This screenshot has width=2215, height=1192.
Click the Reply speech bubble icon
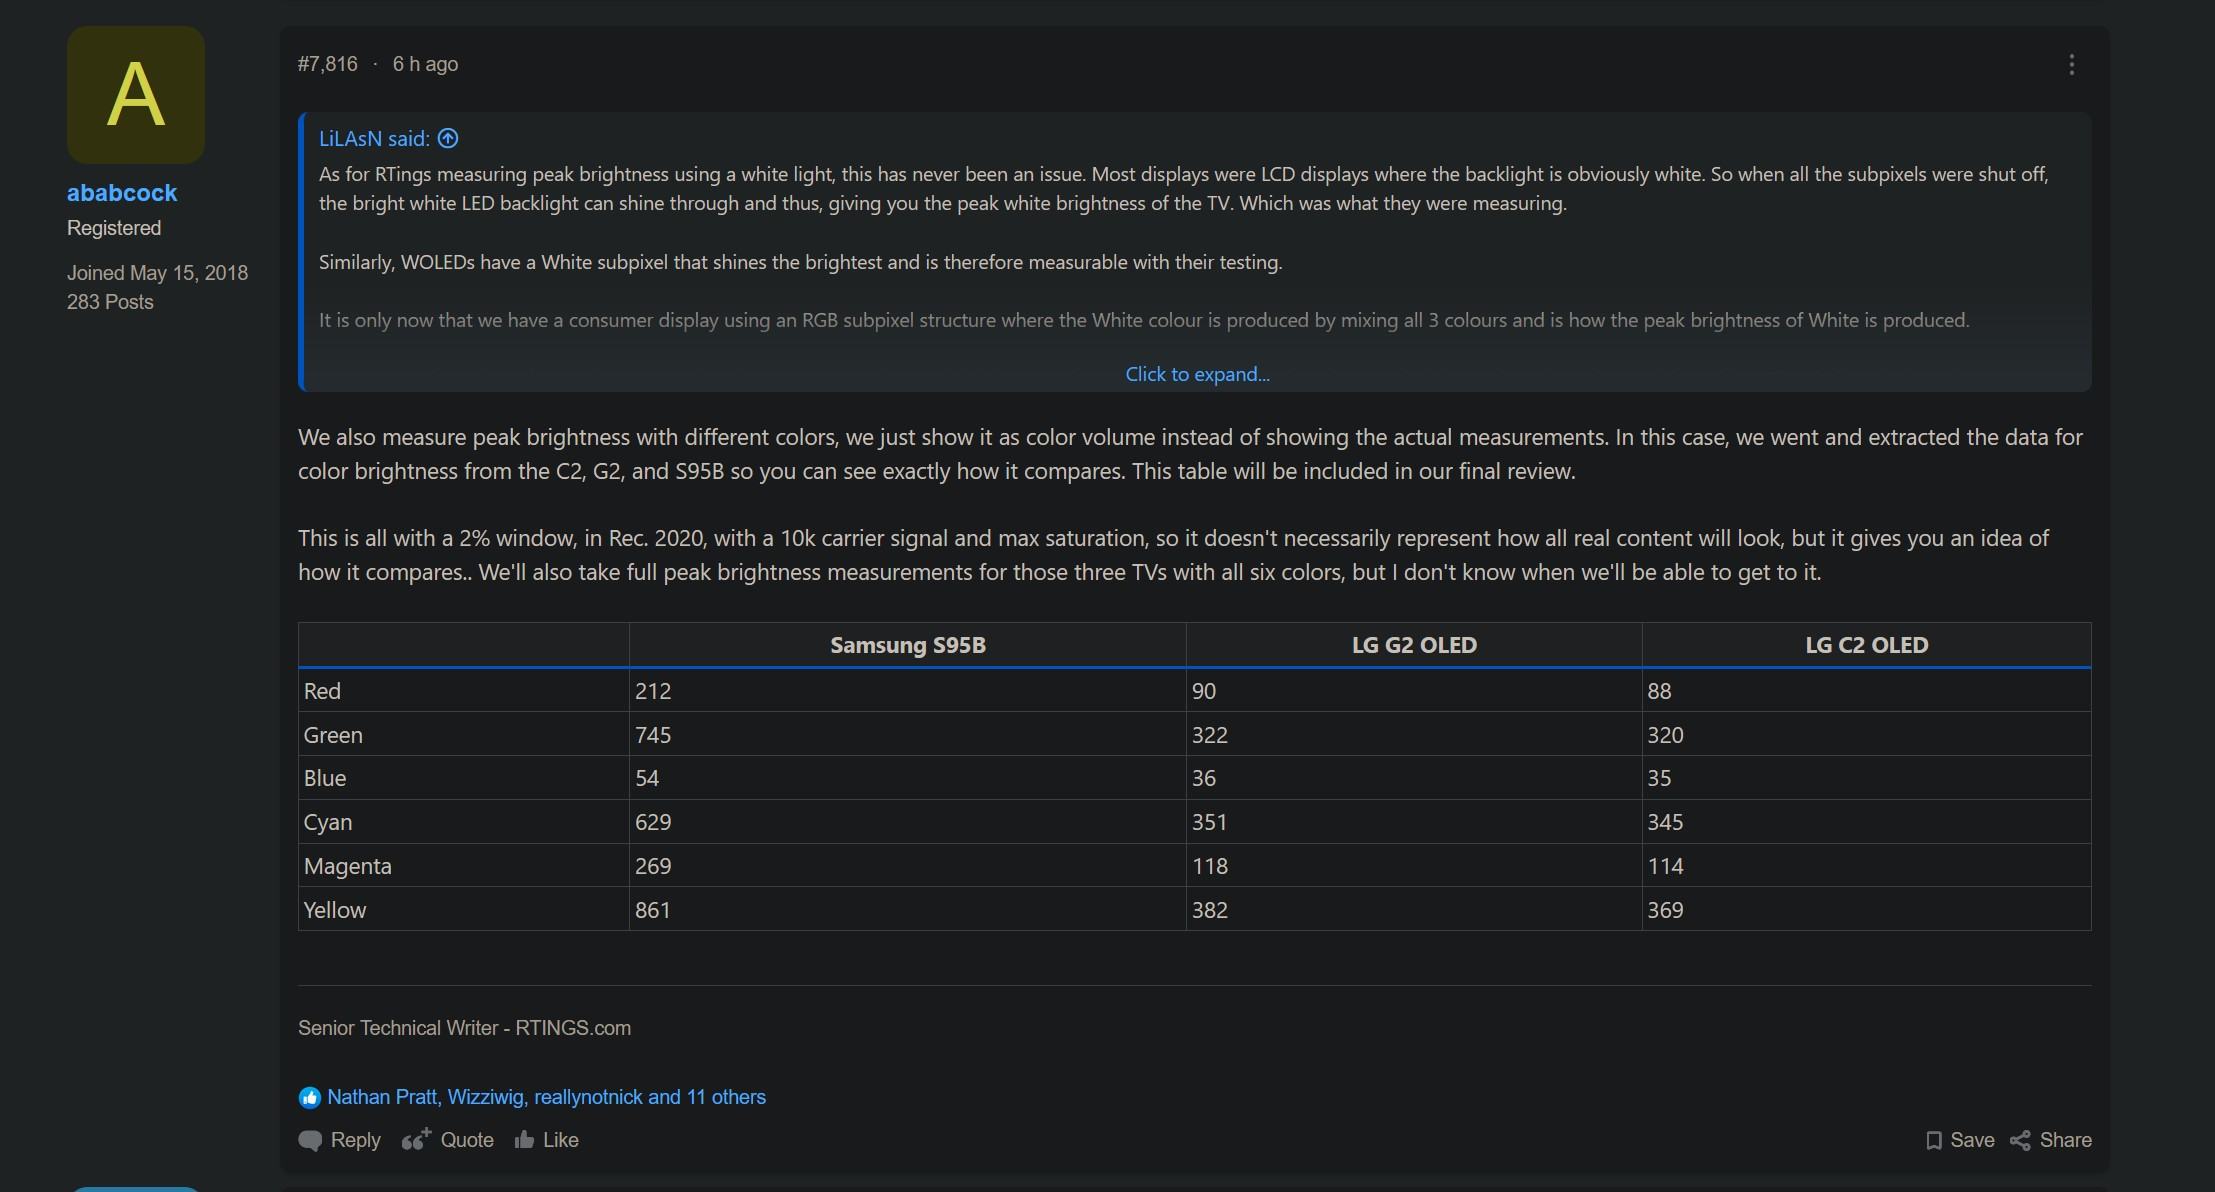coord(310,1141)
